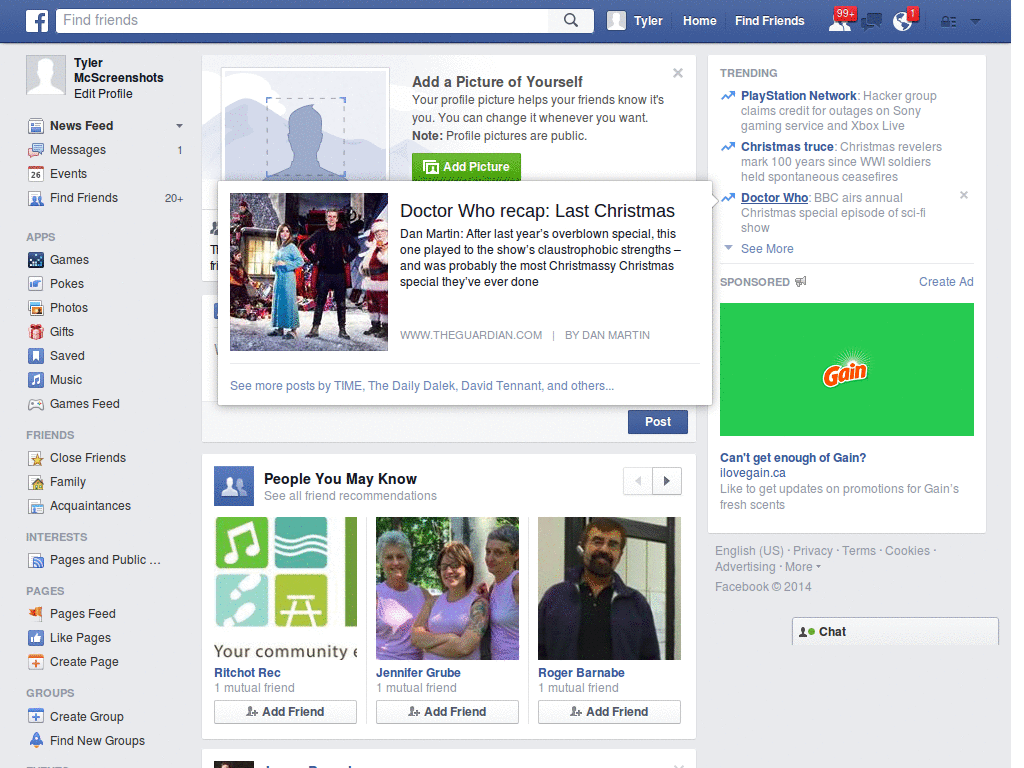Viewport: 1024px width, 768px height.
Task: Open See all friend recommendations
Action: pyautogui.click(x=350, y=496)
